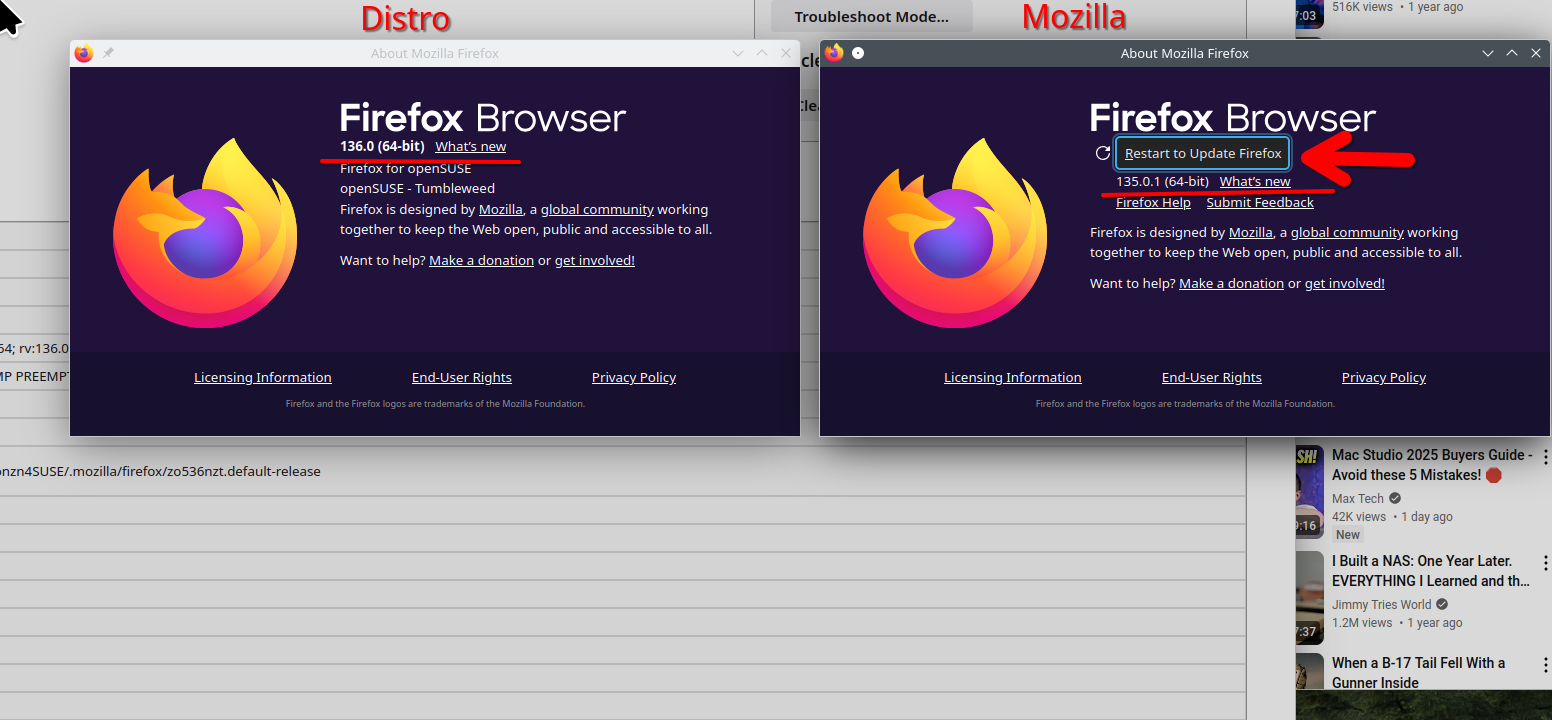The image size is (1552, 720).
Task: Click Mac Studio 2025 Buyers Guide title
Action: click(1432, 465)
